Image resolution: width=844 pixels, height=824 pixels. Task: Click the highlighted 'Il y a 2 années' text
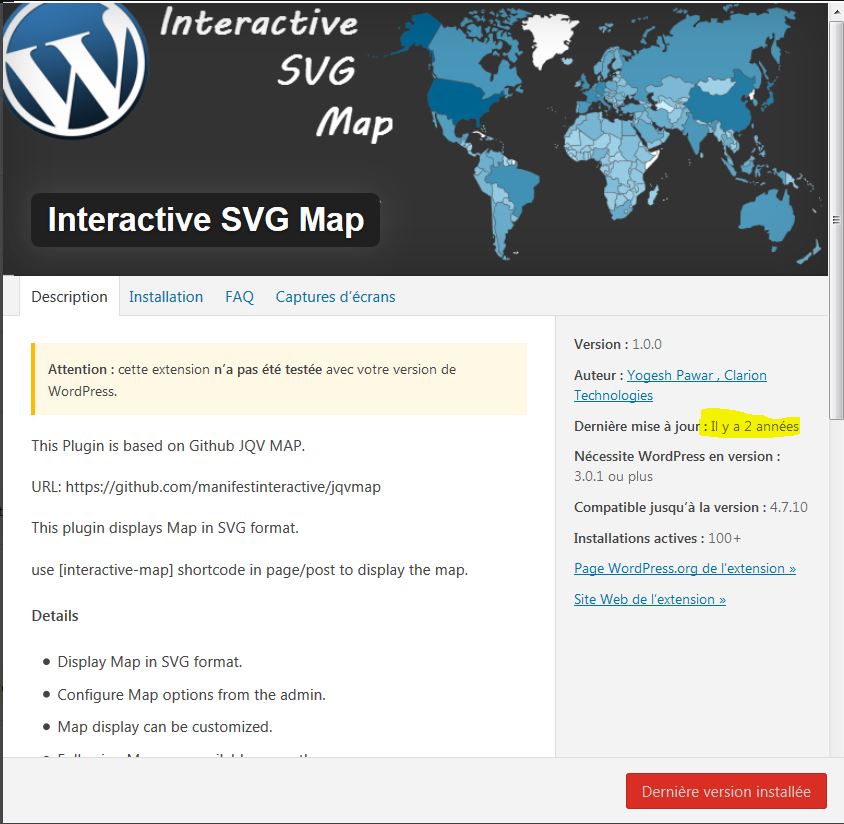pos(754,427)
